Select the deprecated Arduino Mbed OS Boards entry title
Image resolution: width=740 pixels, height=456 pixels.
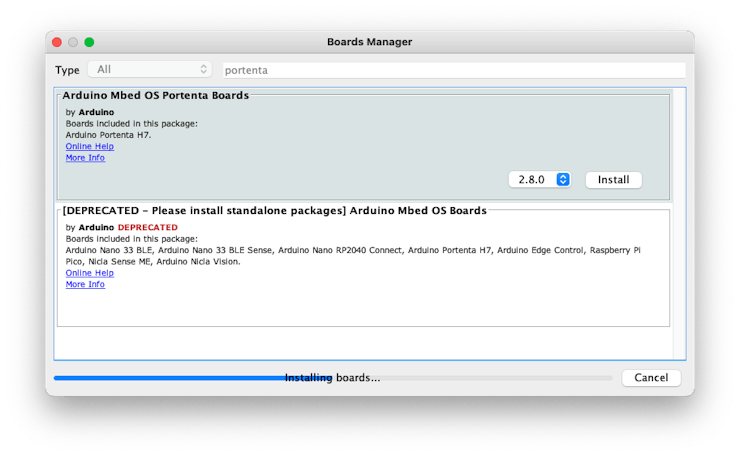pos(275,211)
